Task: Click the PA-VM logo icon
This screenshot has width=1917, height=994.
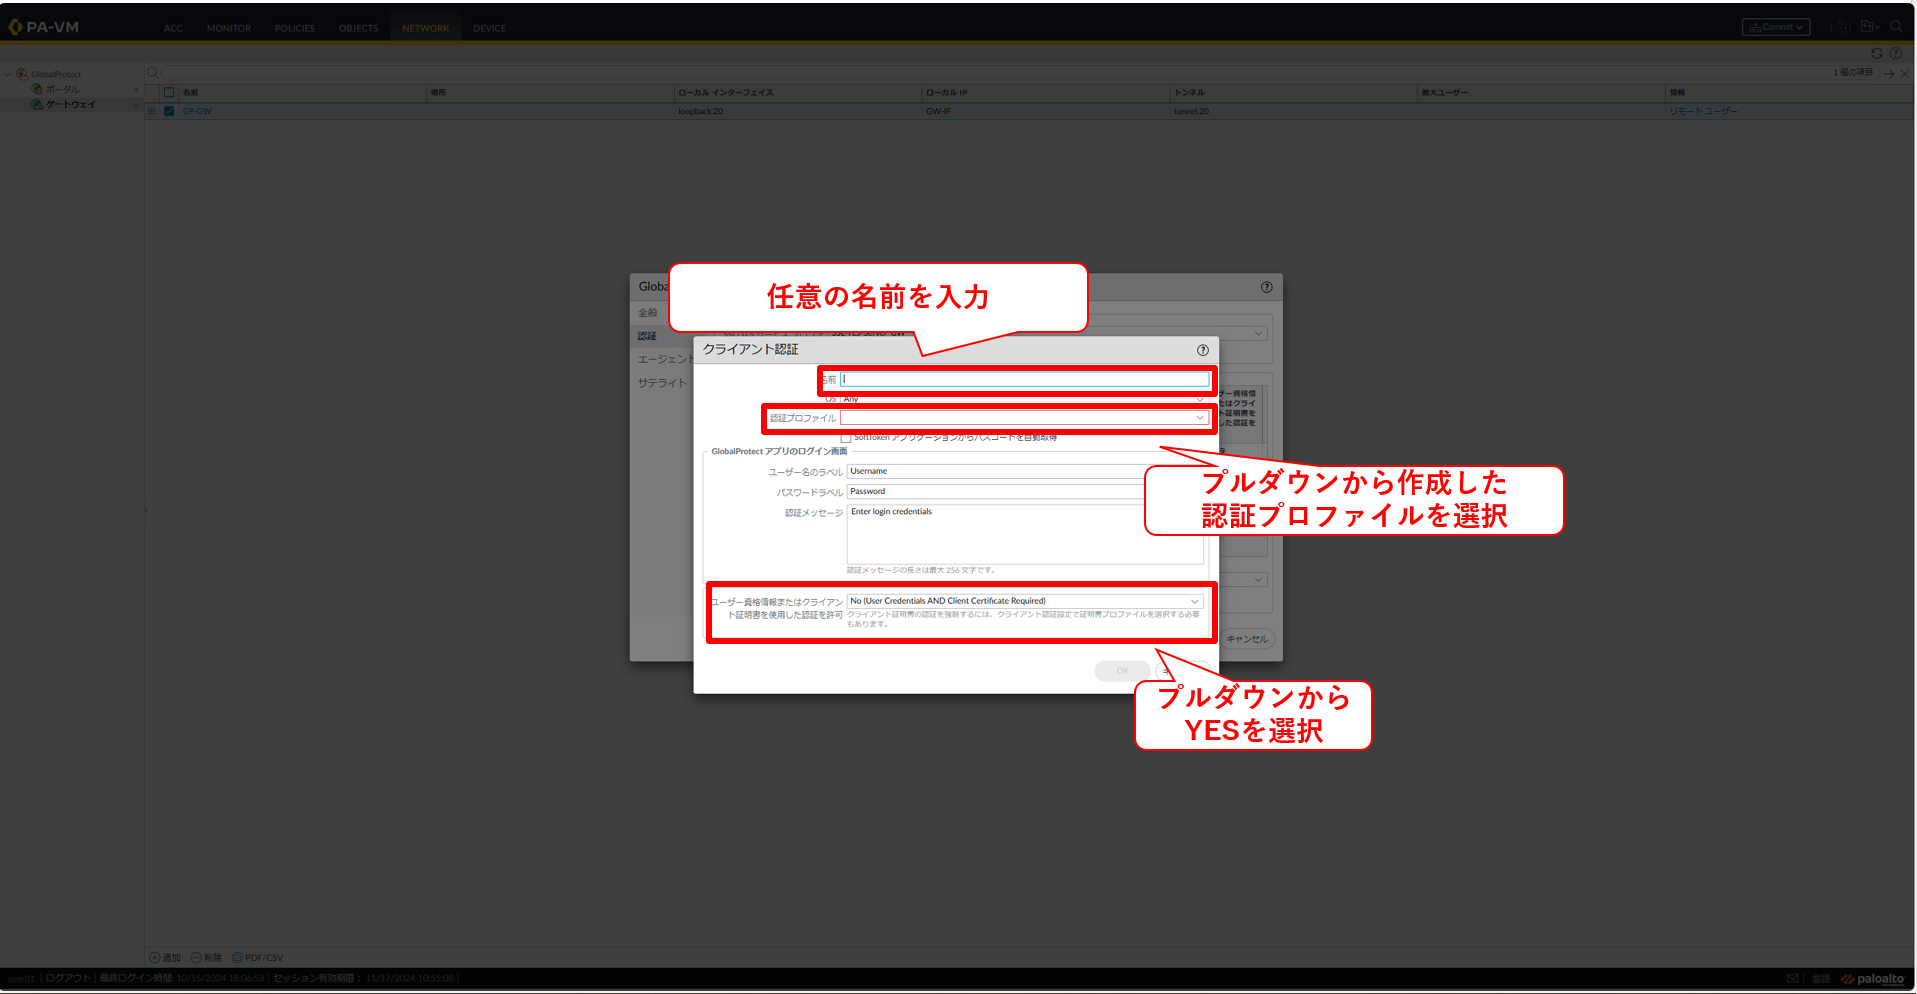Action: point(15,27)
